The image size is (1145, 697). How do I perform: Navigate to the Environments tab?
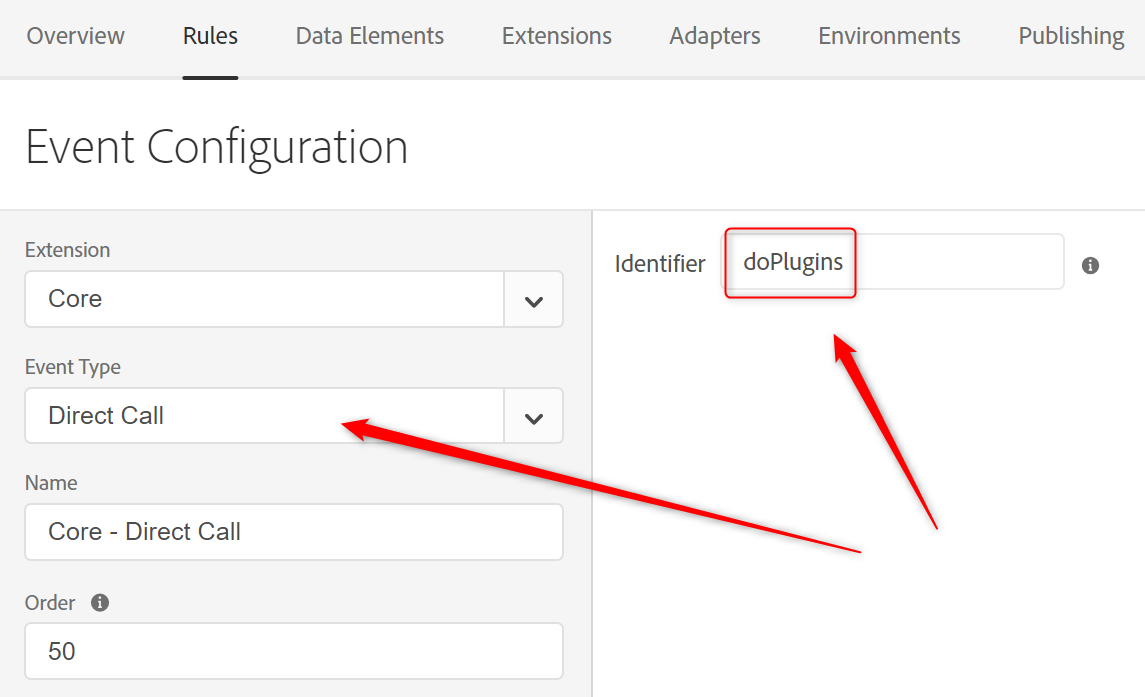click(x=889, y=36)
